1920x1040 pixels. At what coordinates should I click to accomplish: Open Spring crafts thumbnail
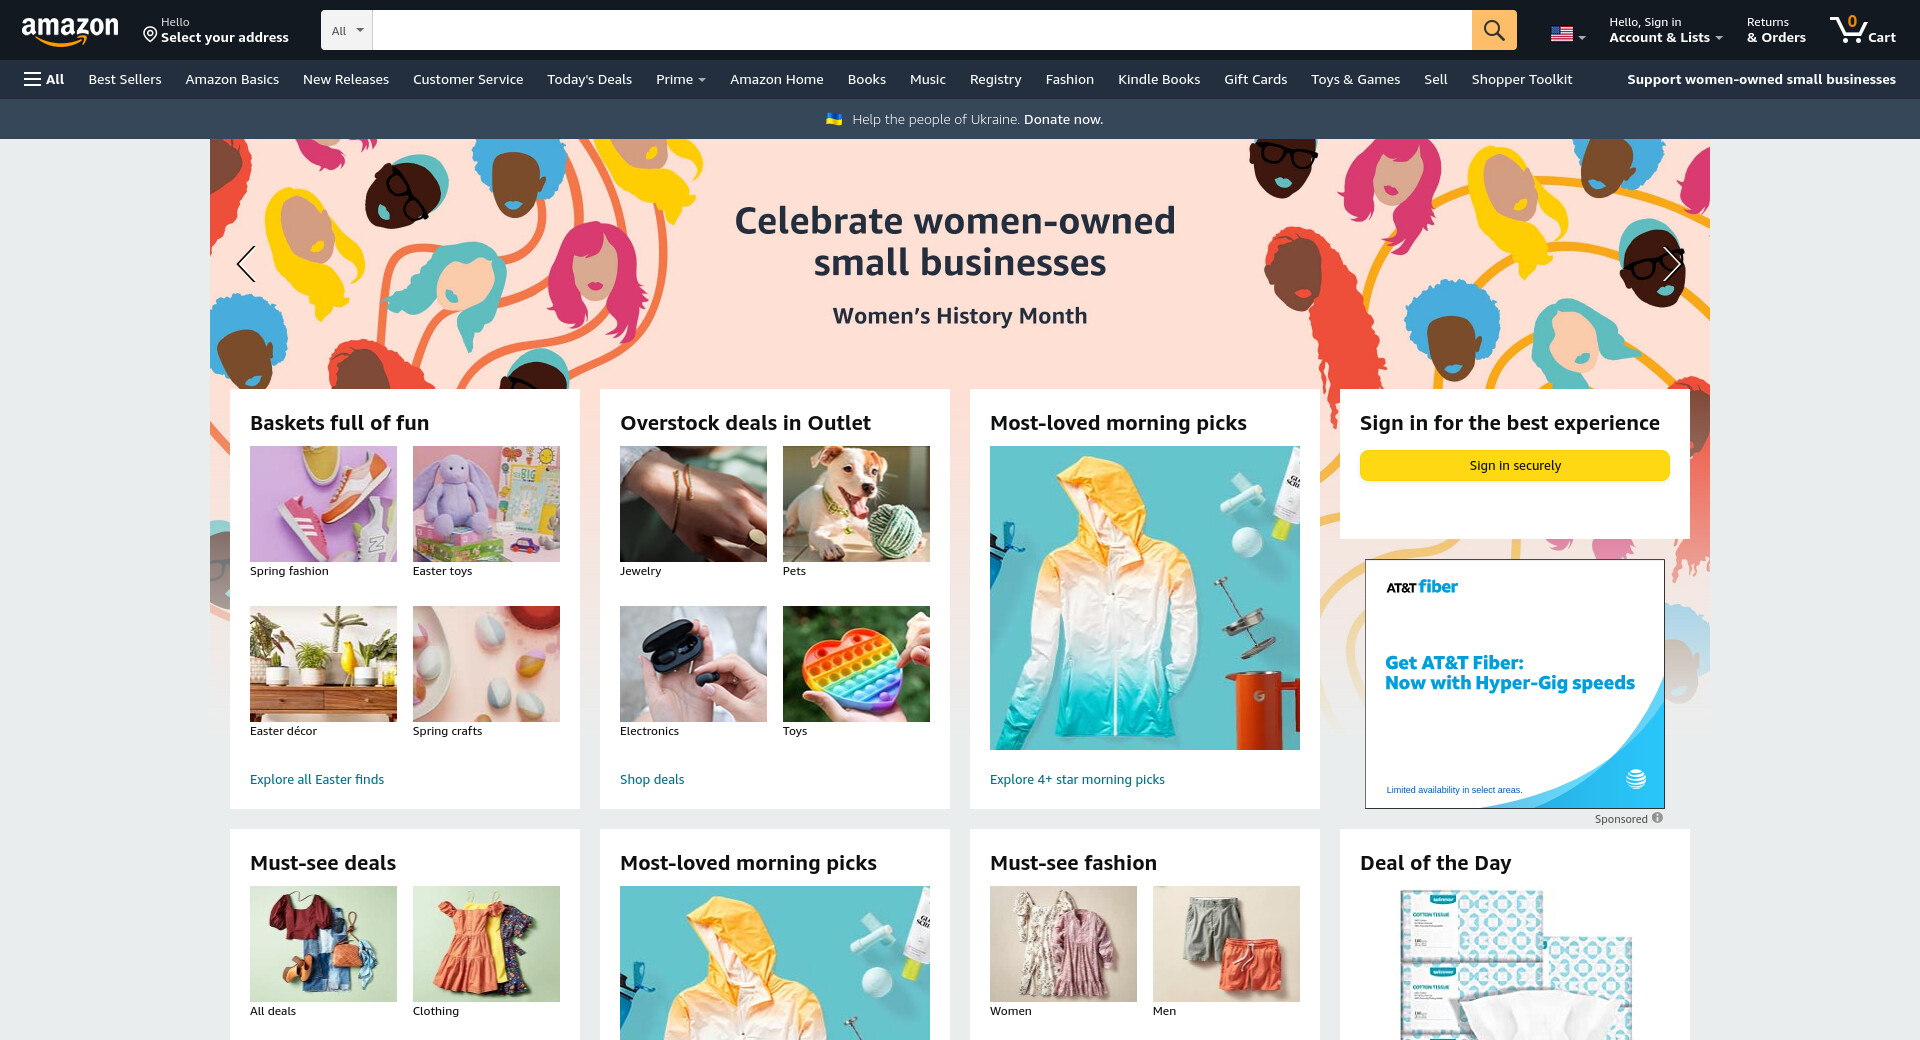[486, 664]
